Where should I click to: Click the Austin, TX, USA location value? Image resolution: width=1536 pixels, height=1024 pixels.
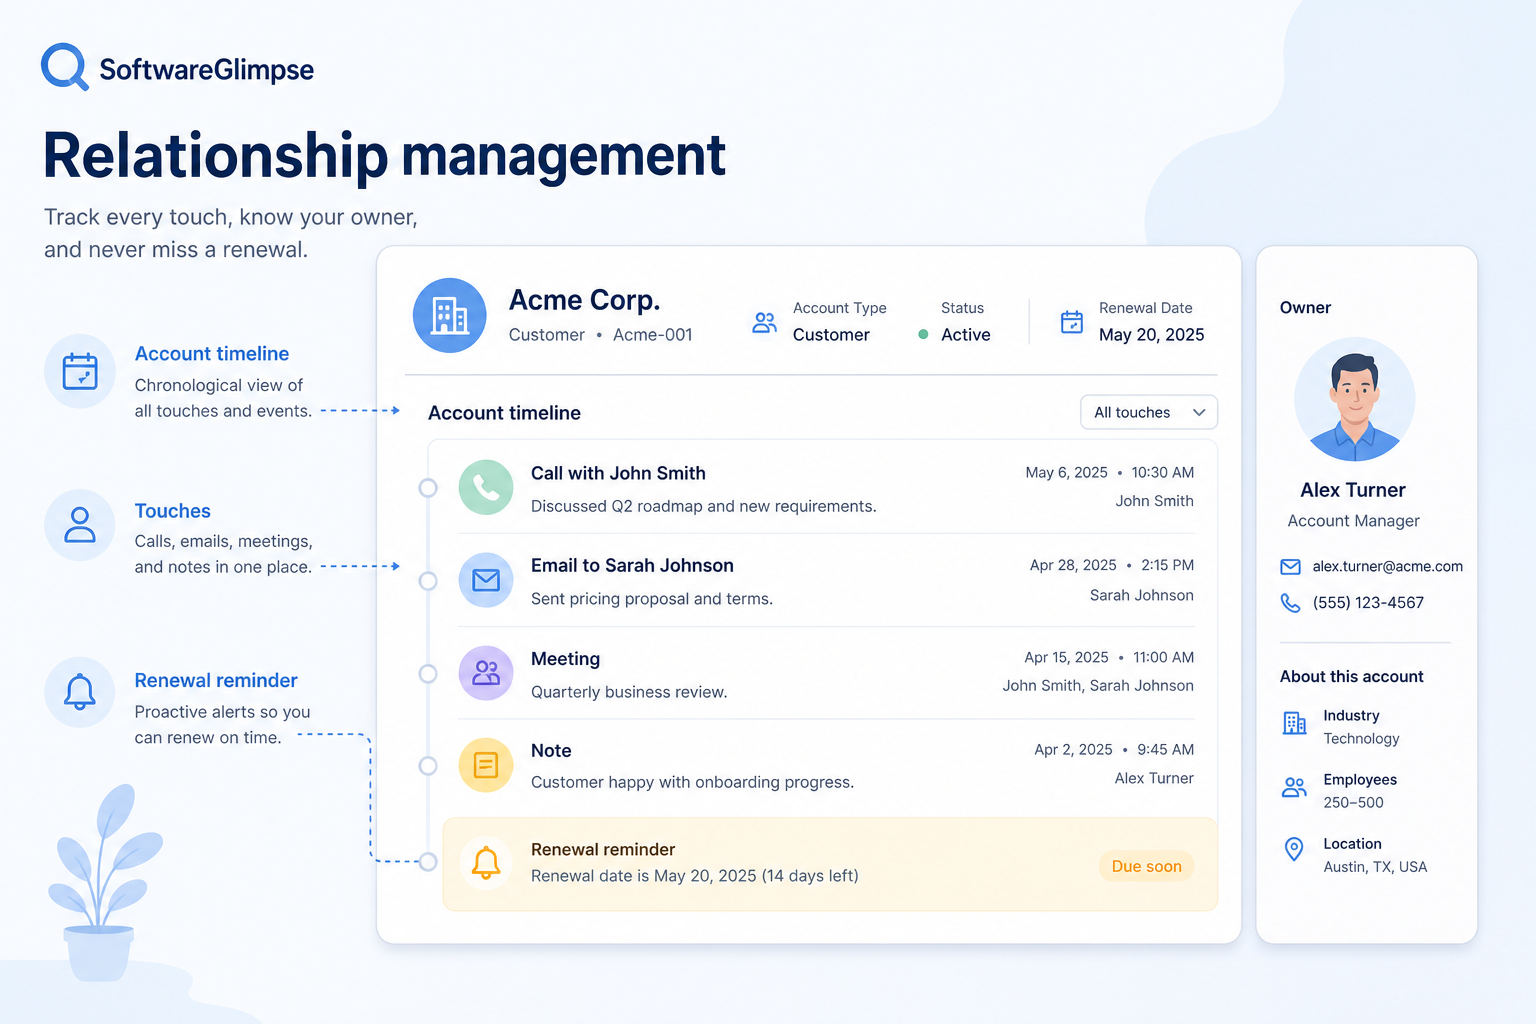point(1375,867)
